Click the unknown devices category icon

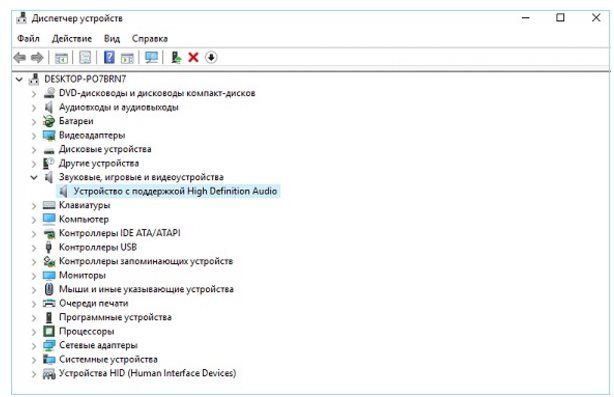click(49, 163)
